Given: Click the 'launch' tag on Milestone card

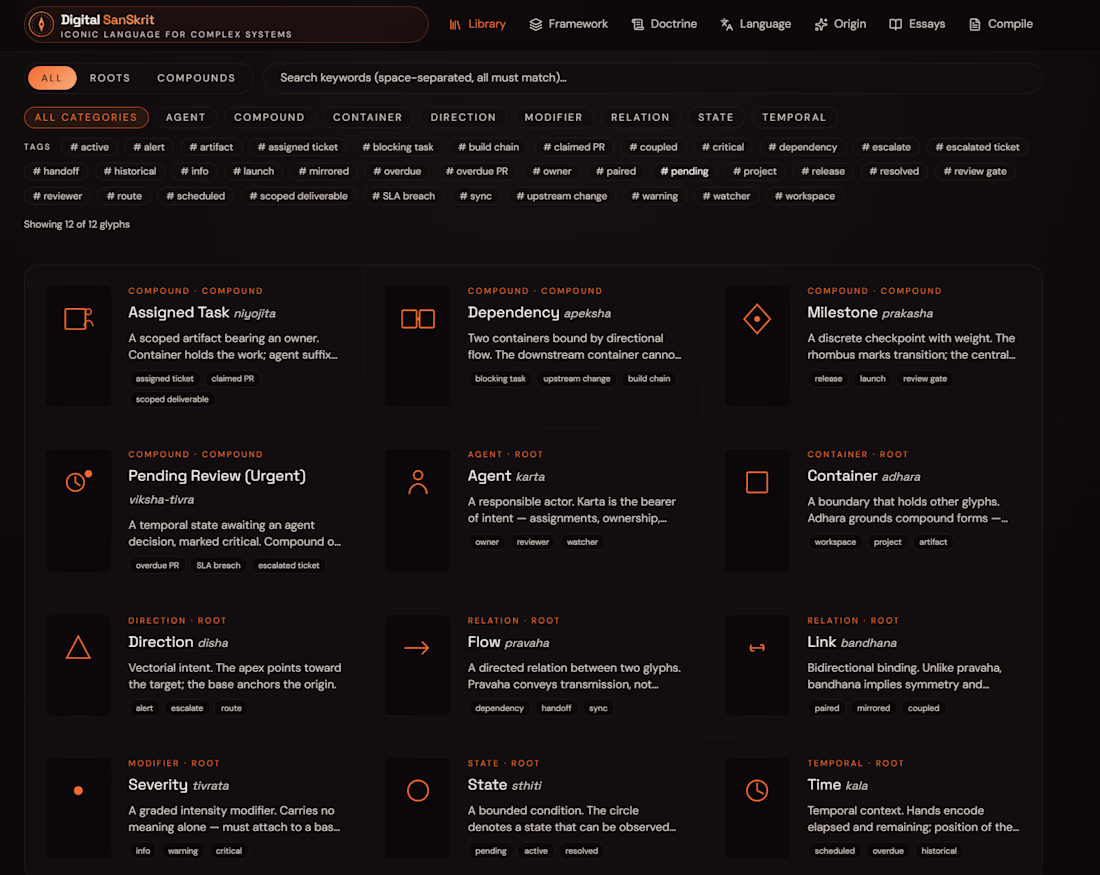Looking at the screenshot, I should pos(873,379).
